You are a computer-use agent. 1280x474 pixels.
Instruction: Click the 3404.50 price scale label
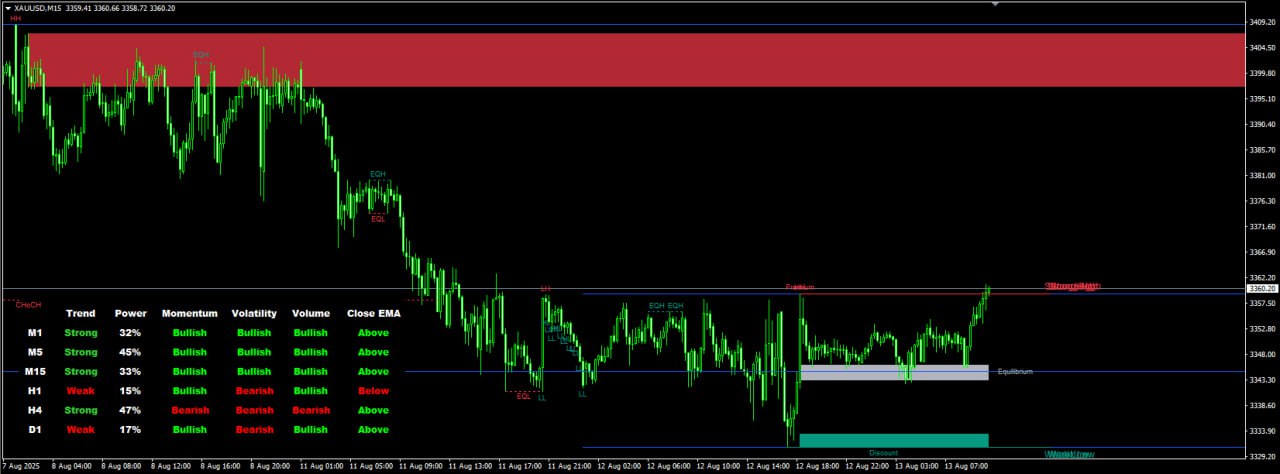[x=1261, y=47]
